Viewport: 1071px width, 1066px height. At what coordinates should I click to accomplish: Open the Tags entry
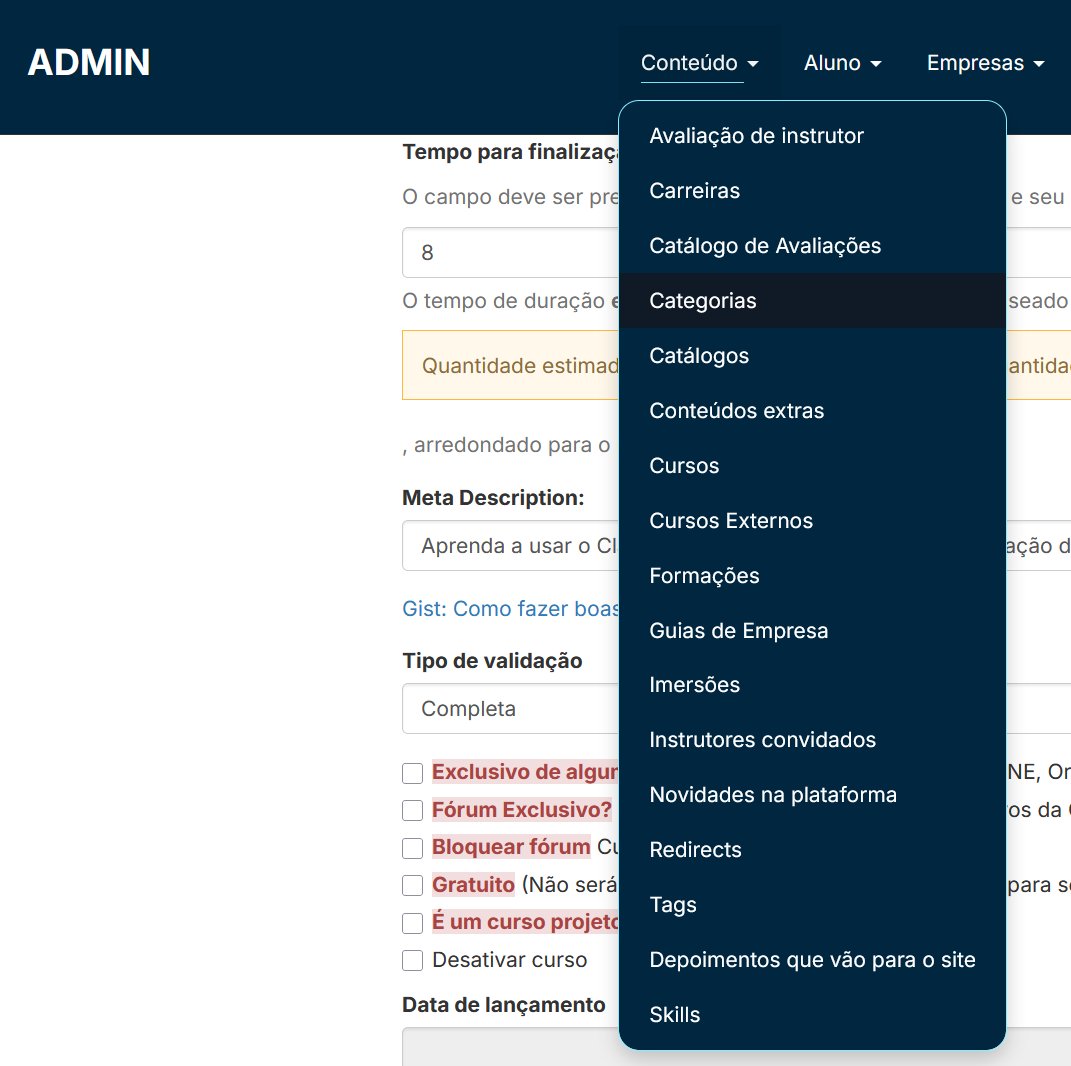(x=811, y=905)
